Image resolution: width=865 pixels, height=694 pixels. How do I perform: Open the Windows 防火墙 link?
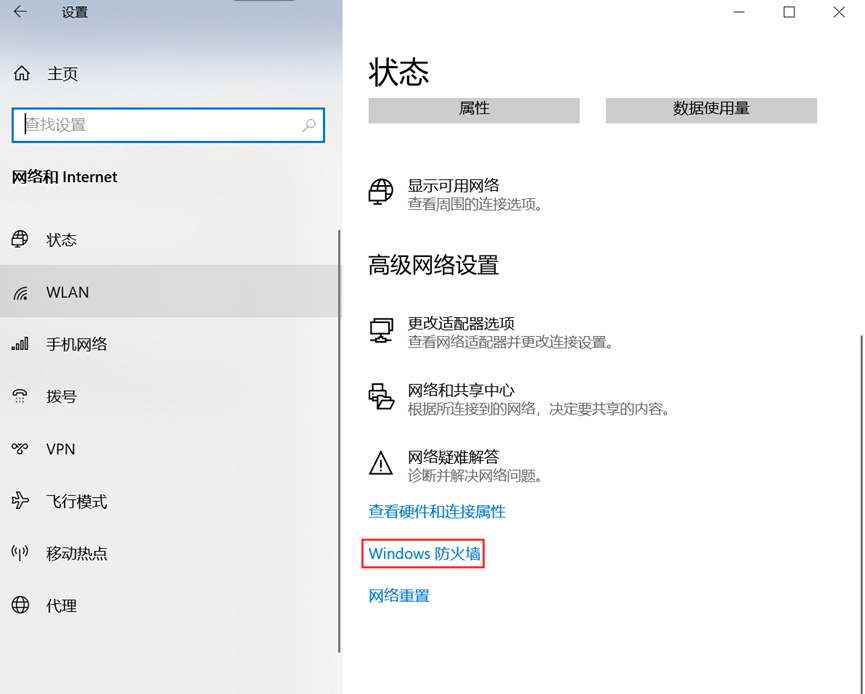point(422,553)
